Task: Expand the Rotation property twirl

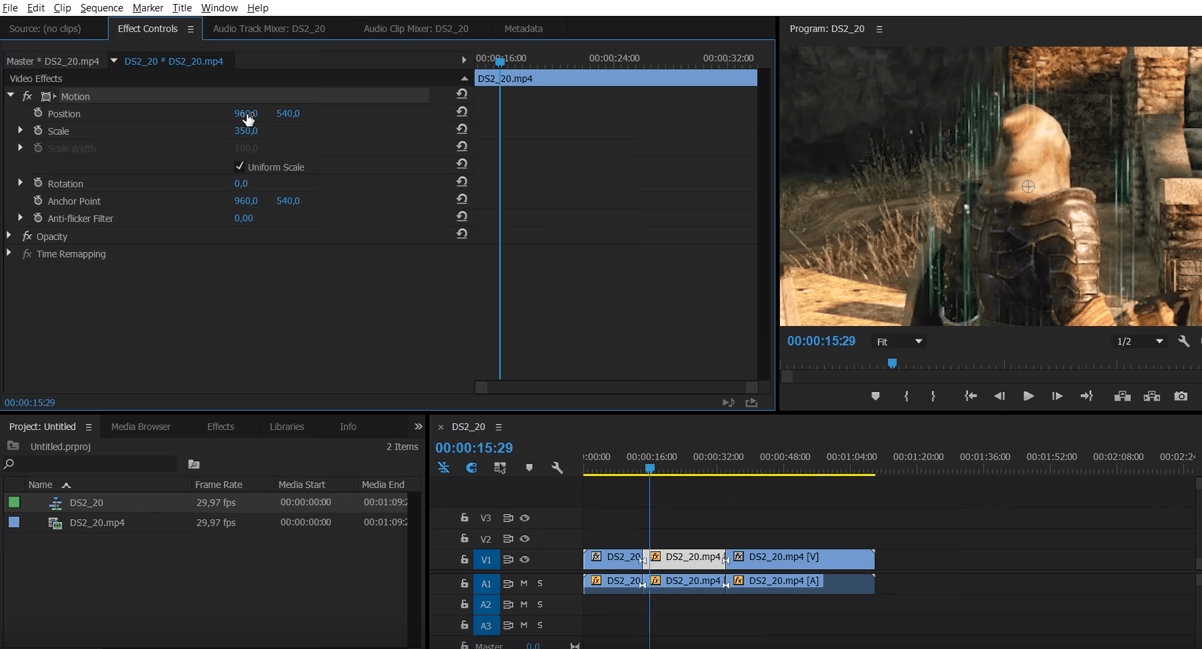Action: pos(20,183)
